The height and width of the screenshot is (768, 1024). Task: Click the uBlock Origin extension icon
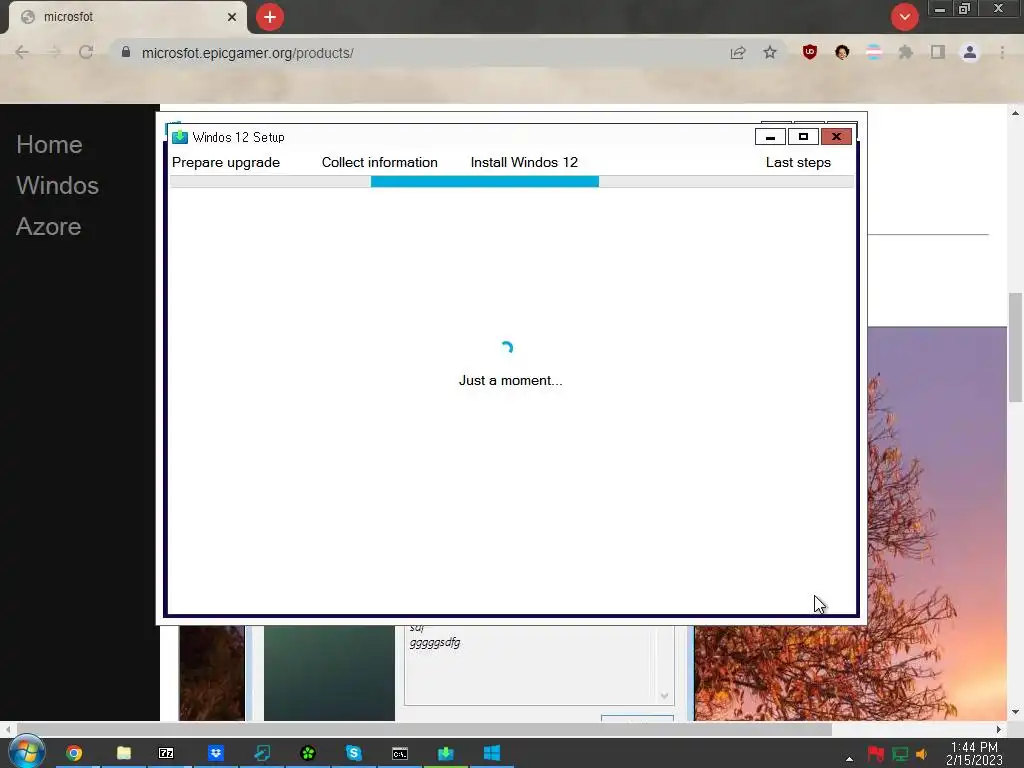[x=810, y=52]
